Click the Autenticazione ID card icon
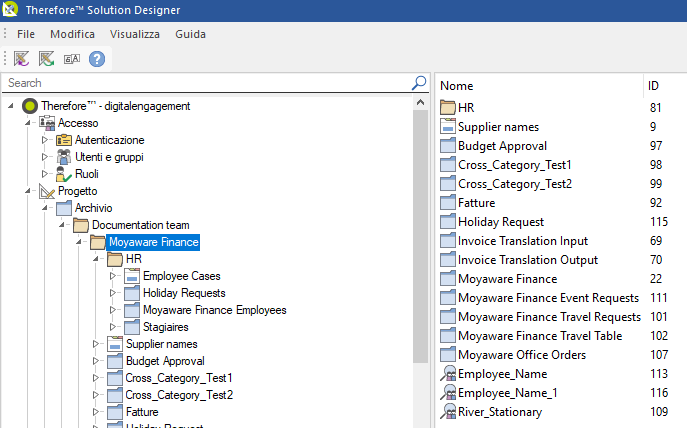687x428 pixels. coord(64,140)
